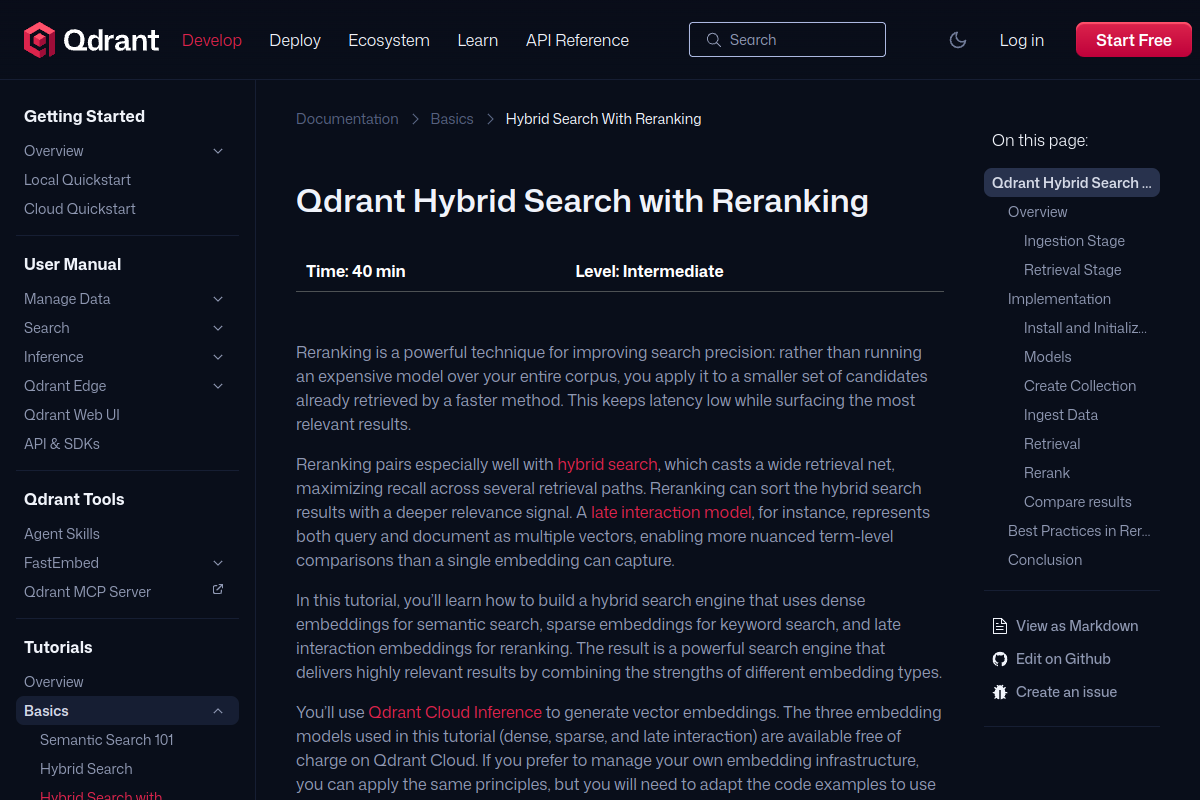Focus the Search input field

pyautogui.click(x=787, y=40)
